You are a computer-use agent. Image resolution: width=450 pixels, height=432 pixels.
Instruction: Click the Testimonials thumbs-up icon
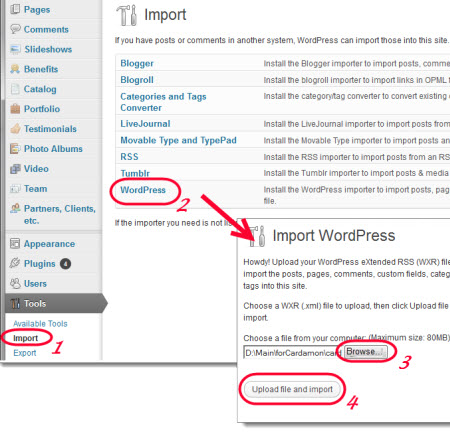(15, 129)
